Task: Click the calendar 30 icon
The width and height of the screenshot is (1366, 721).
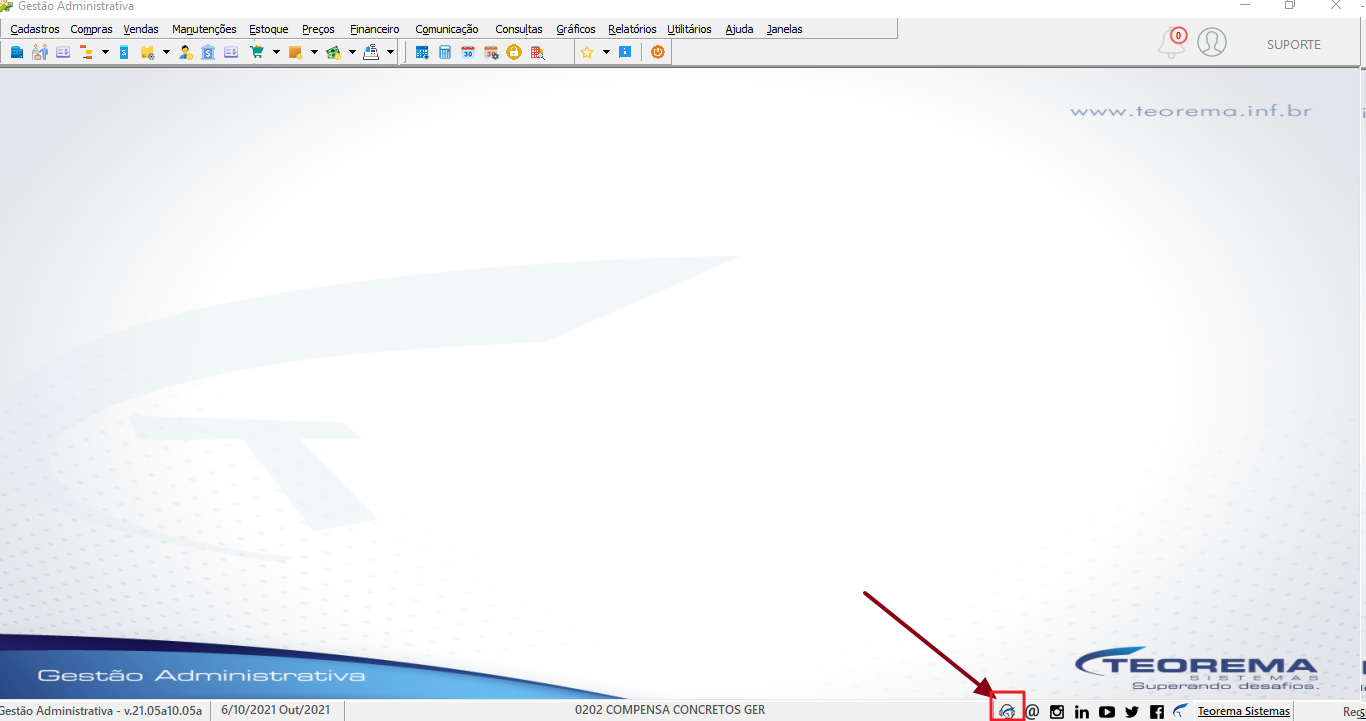Action: [x=468, y=52]
